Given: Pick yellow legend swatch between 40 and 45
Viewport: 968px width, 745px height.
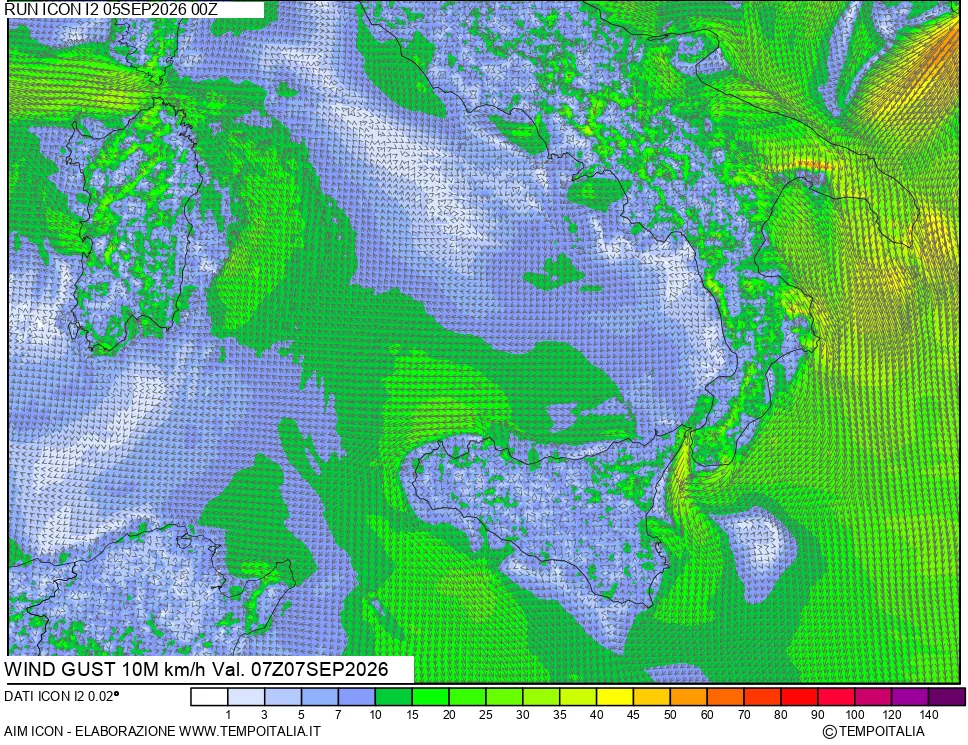Looking at the screenshot, I should [x=615, y=697].
